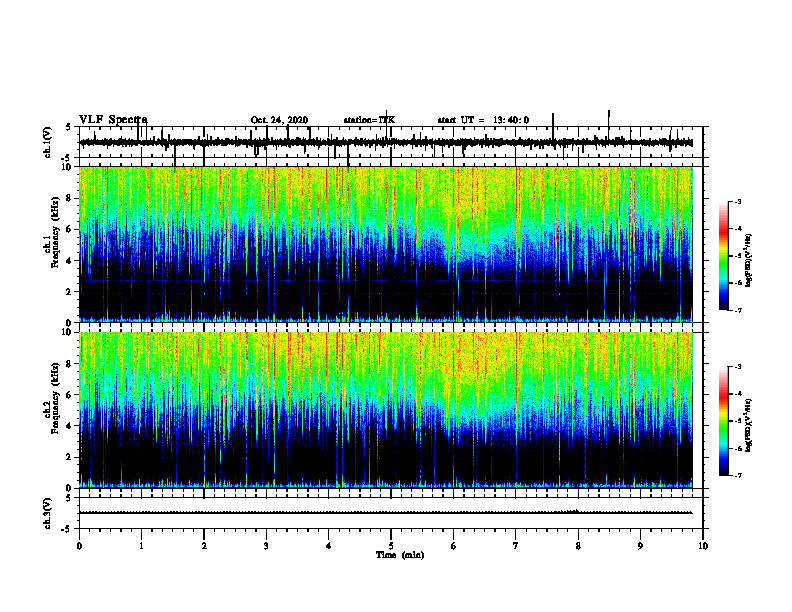Click the ch.2 colorbar log(PSD) unit label
Viewport: 792px width, 612px height.
click(749, 425)
